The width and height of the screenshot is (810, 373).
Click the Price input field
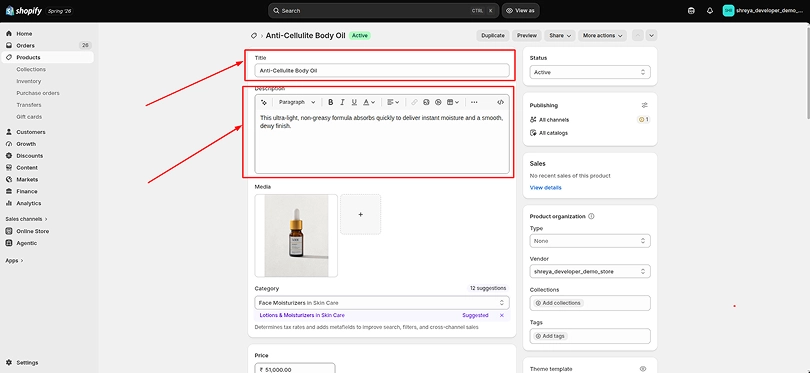pos(295,369)
